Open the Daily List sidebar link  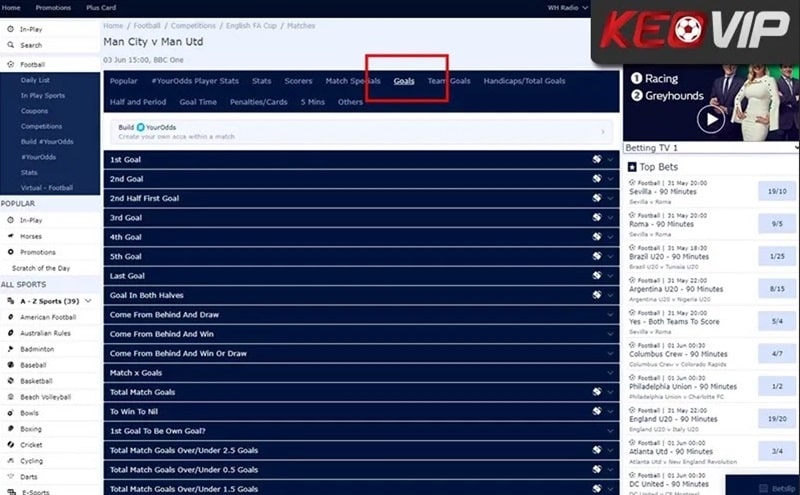click(x=35, y=80)
